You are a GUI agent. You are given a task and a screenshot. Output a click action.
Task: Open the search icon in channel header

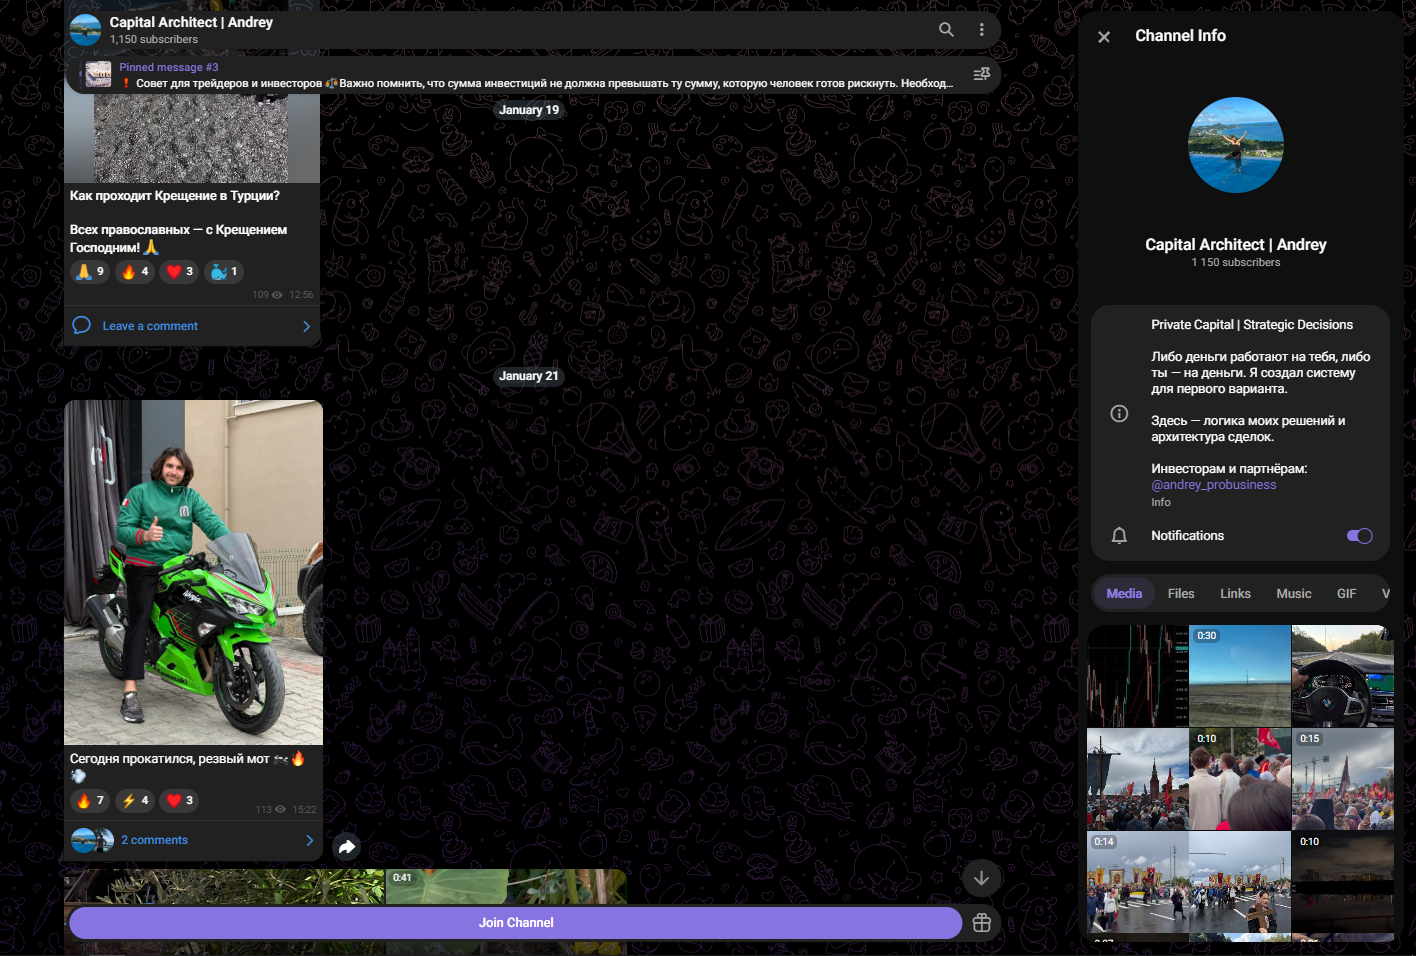click(946, 30)
